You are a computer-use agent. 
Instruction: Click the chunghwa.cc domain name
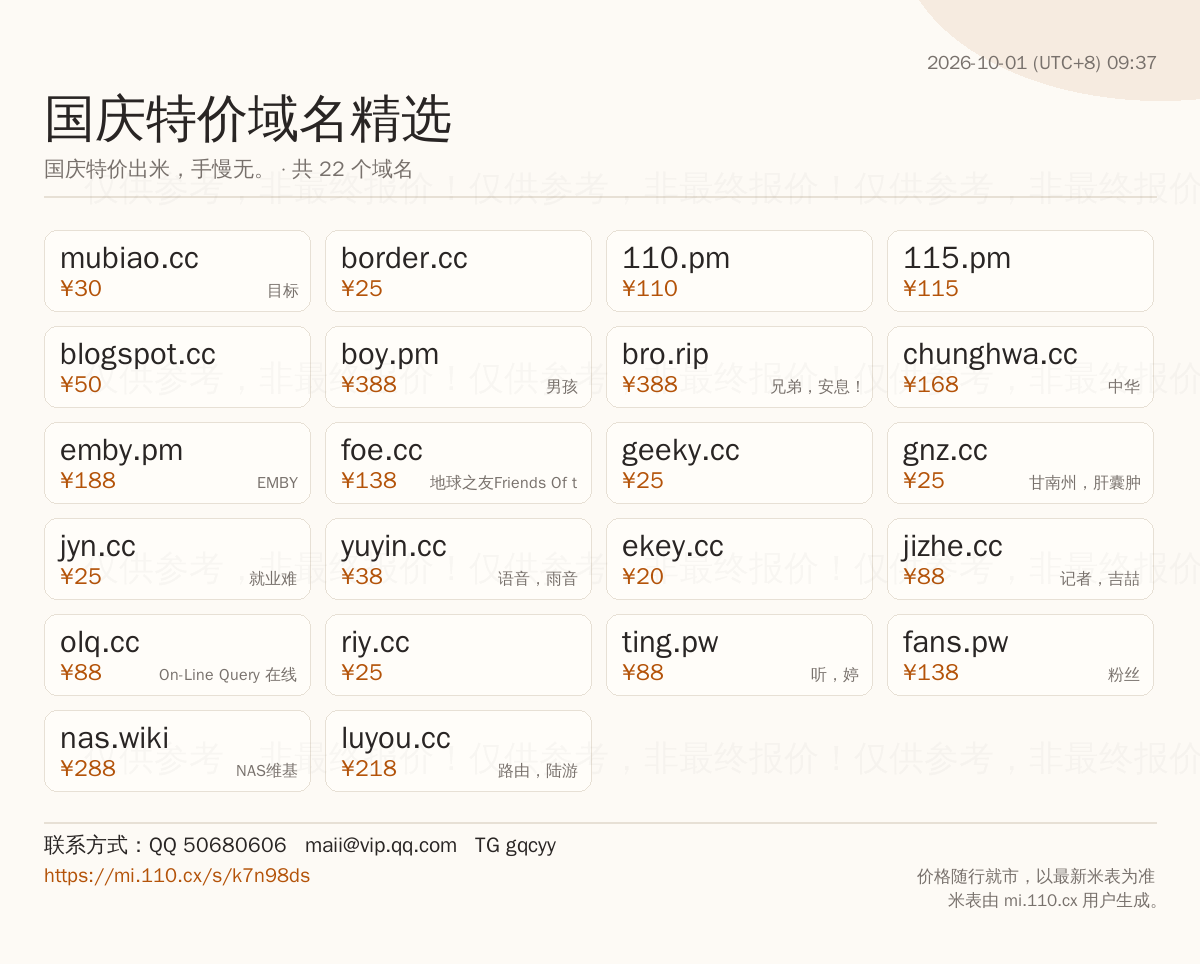(990, 354)
